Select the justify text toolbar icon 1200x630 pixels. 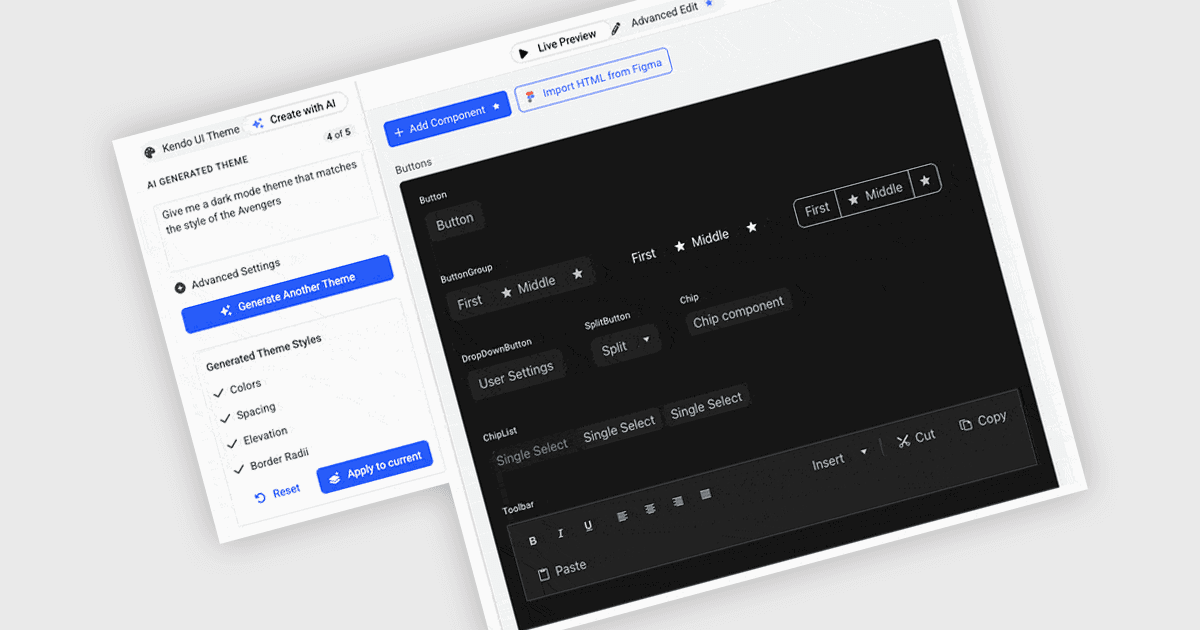(x=705, y=495)
